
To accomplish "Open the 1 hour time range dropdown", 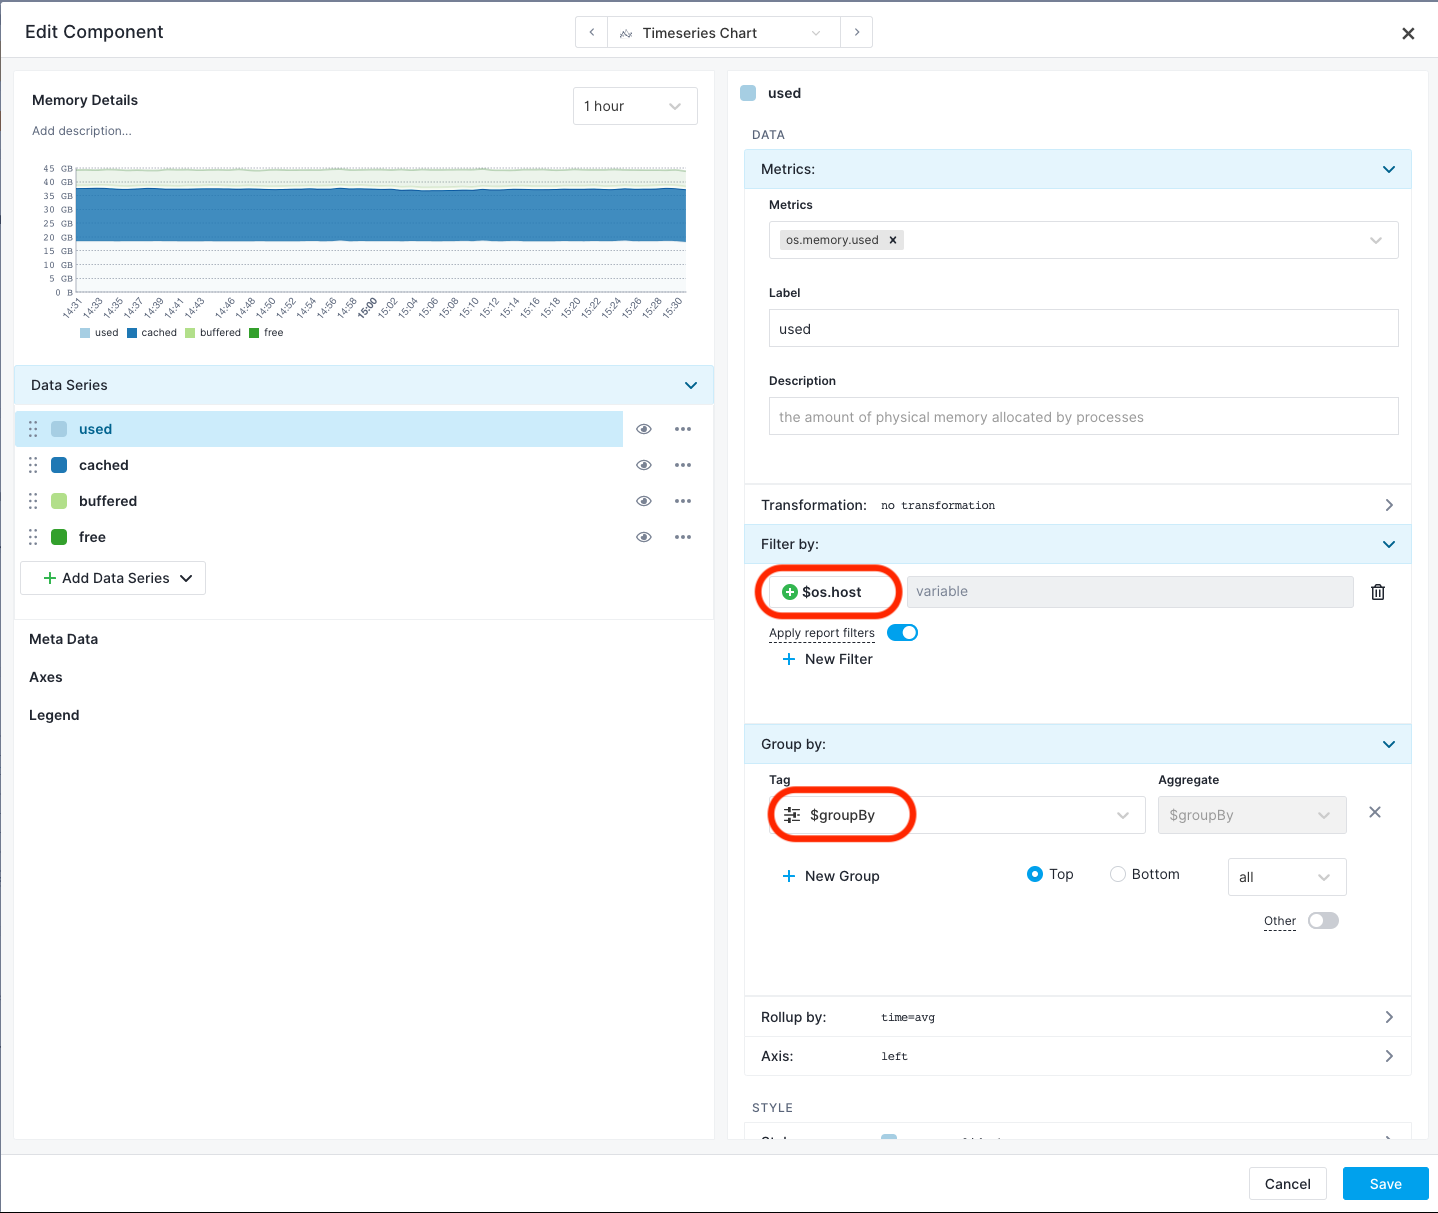I will [x=635, y=106].
